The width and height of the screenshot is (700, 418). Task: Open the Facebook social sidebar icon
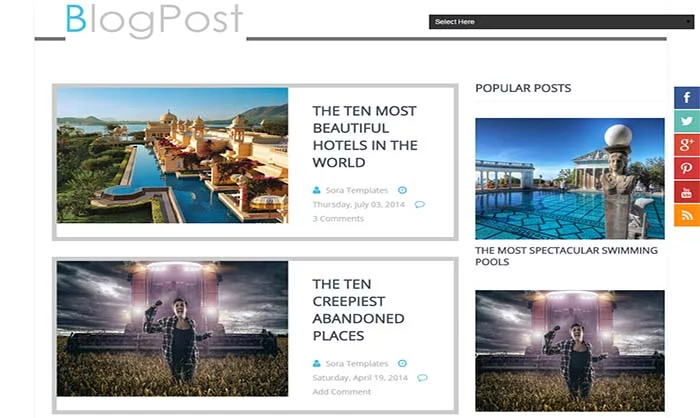click(687, 98)
